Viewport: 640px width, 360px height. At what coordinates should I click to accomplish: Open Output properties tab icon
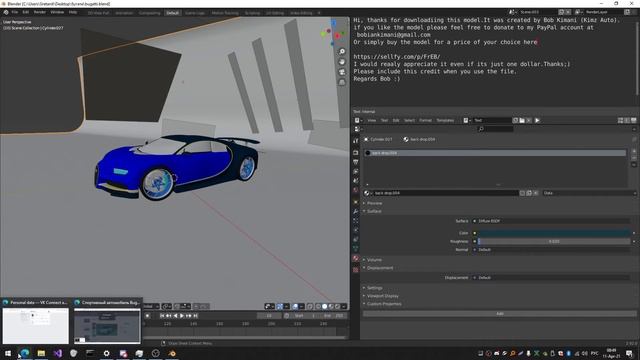[356, 162]
